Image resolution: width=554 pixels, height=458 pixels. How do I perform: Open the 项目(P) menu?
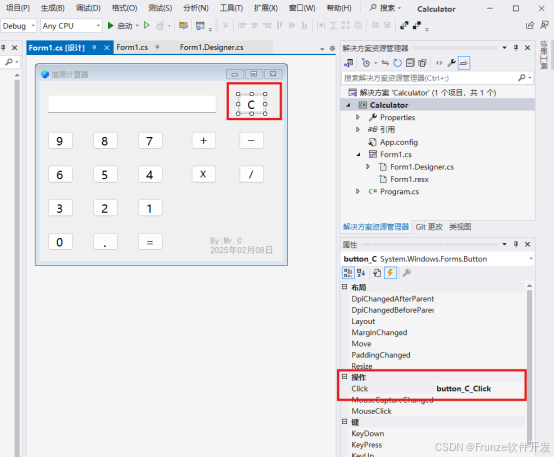tap(18, 8)
